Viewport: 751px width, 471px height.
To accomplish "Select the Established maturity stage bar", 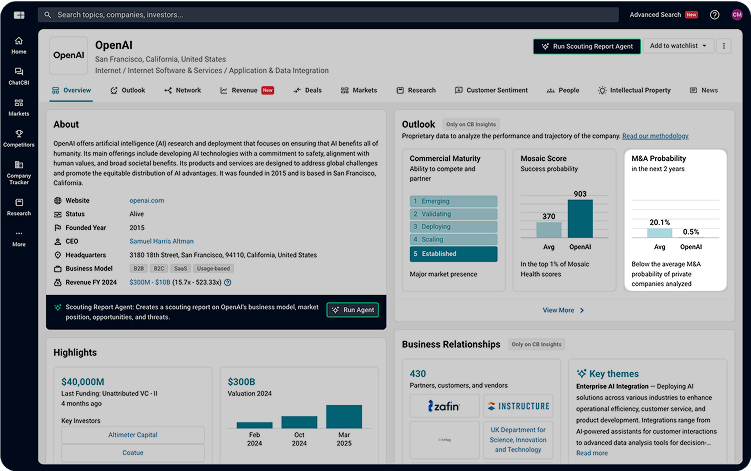I will tap(453, 254).
